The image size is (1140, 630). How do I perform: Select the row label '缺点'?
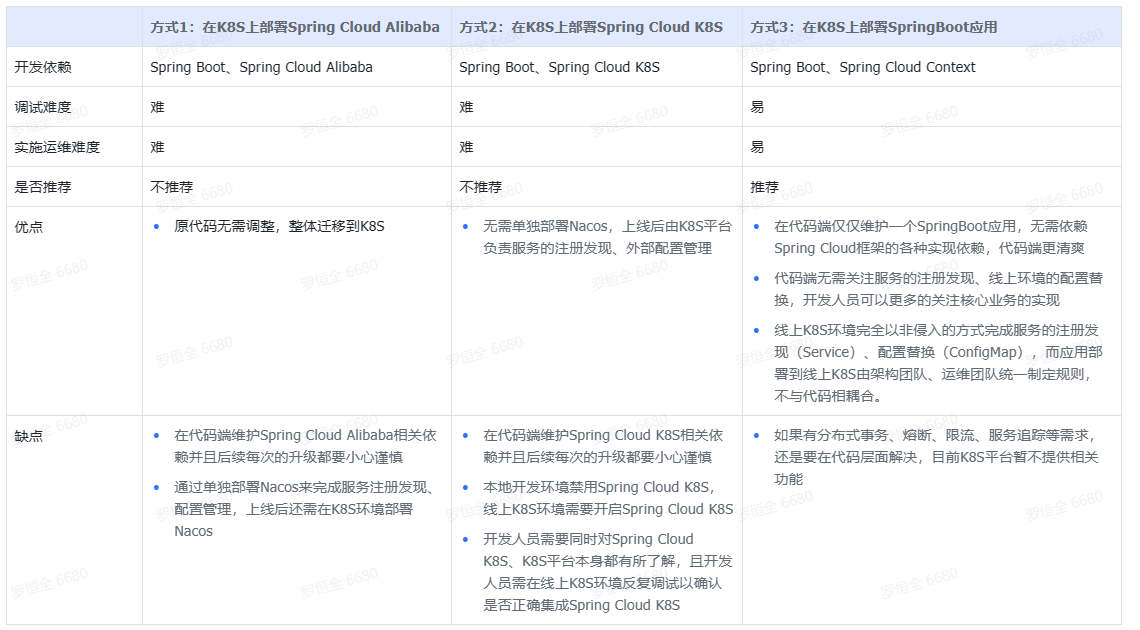coord(28,437)
